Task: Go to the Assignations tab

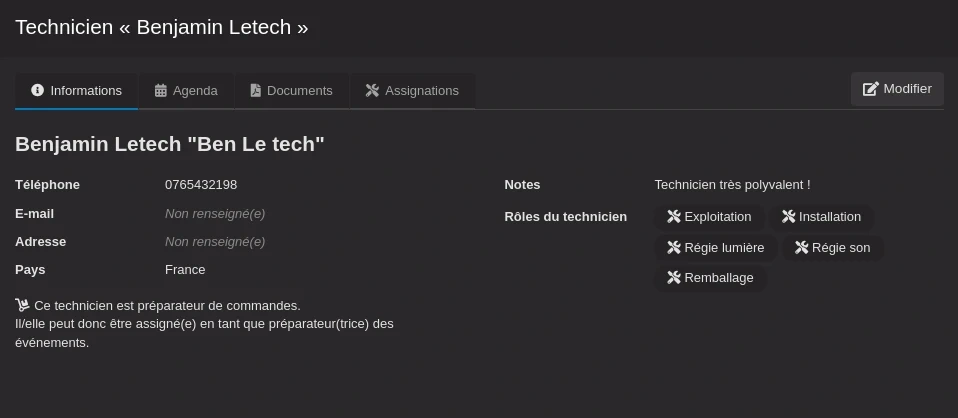Action: pyautogui.click(x=412, y=90)
